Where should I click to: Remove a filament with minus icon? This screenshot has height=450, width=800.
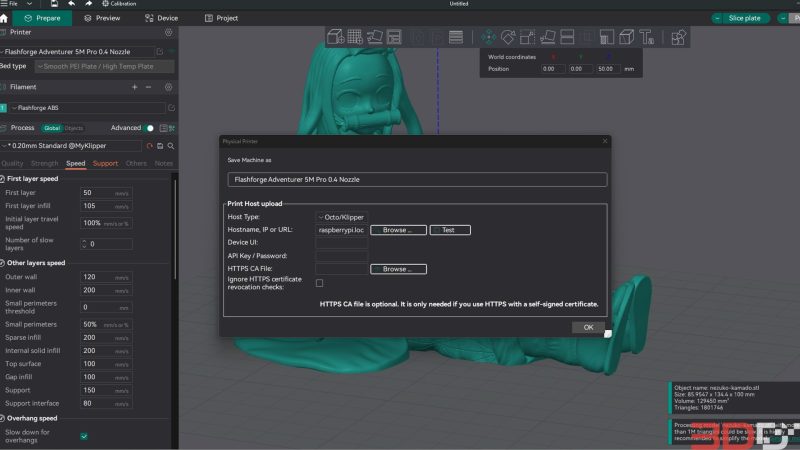(148, 87)
